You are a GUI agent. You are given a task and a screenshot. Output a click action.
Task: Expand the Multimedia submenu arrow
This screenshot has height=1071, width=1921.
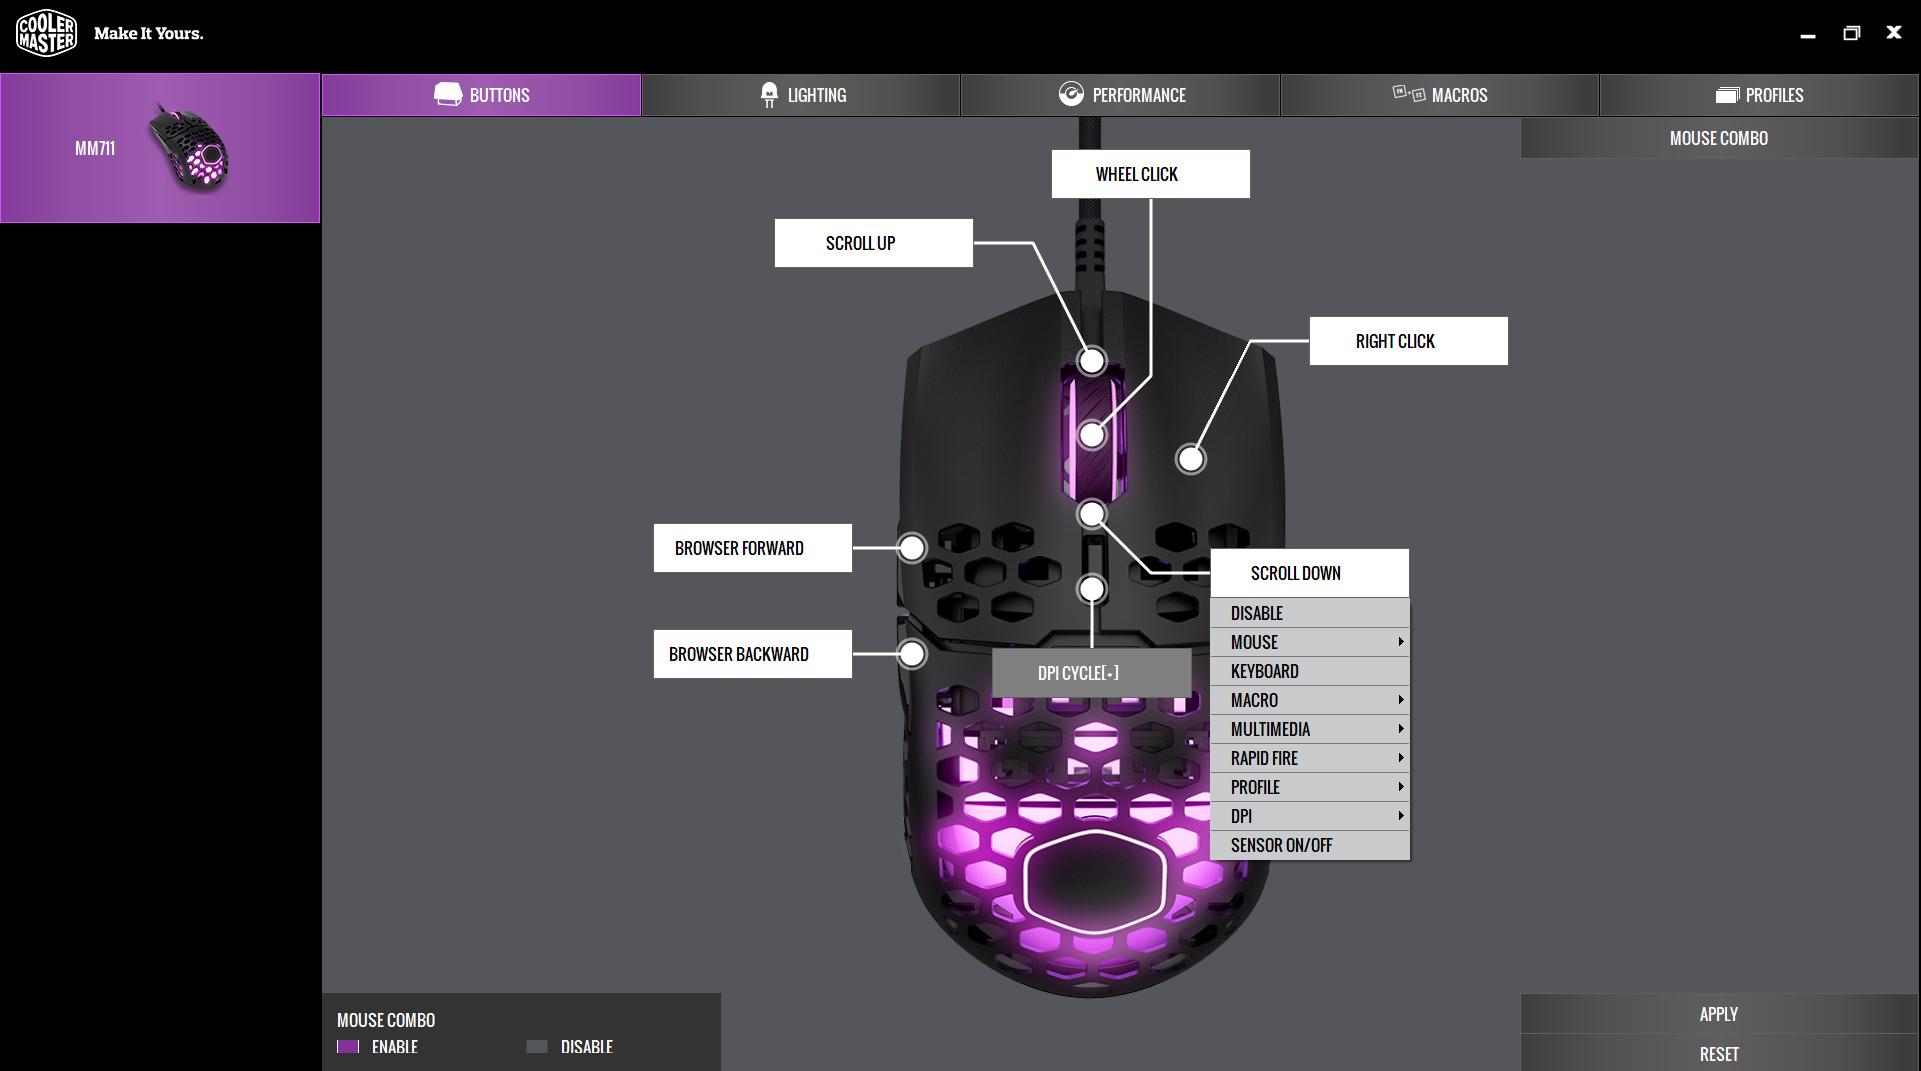pos(1401,729)
